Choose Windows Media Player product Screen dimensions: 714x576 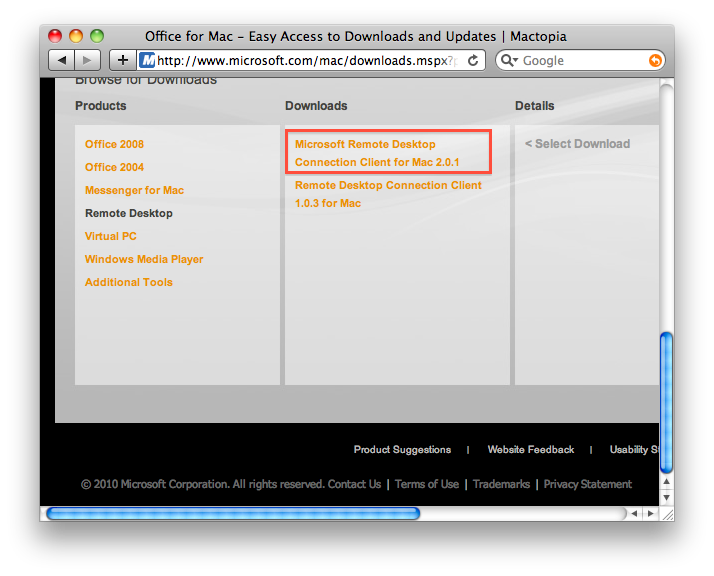pyautogui.click(x=144, y=259)
